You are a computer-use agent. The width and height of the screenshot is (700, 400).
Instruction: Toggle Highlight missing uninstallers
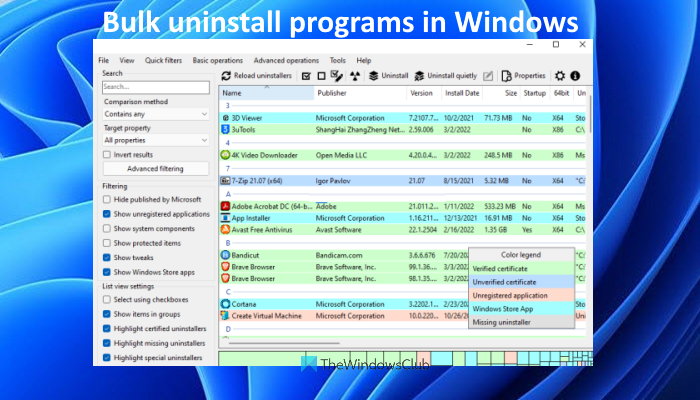click(x=107, y=343)
